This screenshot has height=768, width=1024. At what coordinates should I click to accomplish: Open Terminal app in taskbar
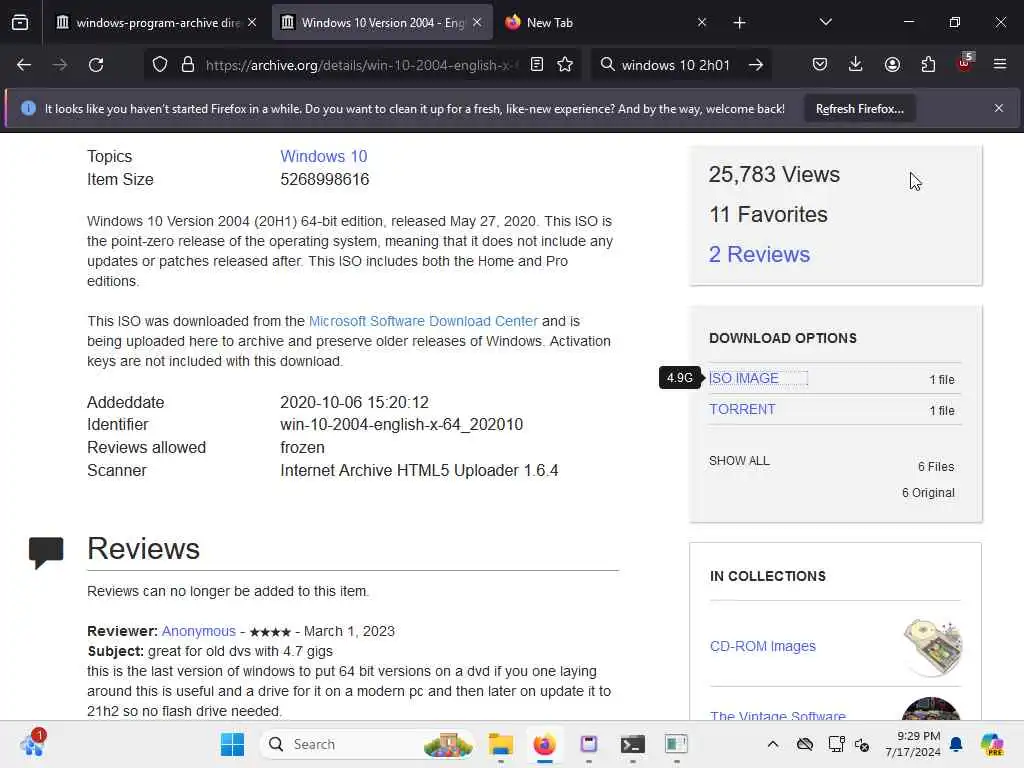pyautogui.click(x=632, y=744)
